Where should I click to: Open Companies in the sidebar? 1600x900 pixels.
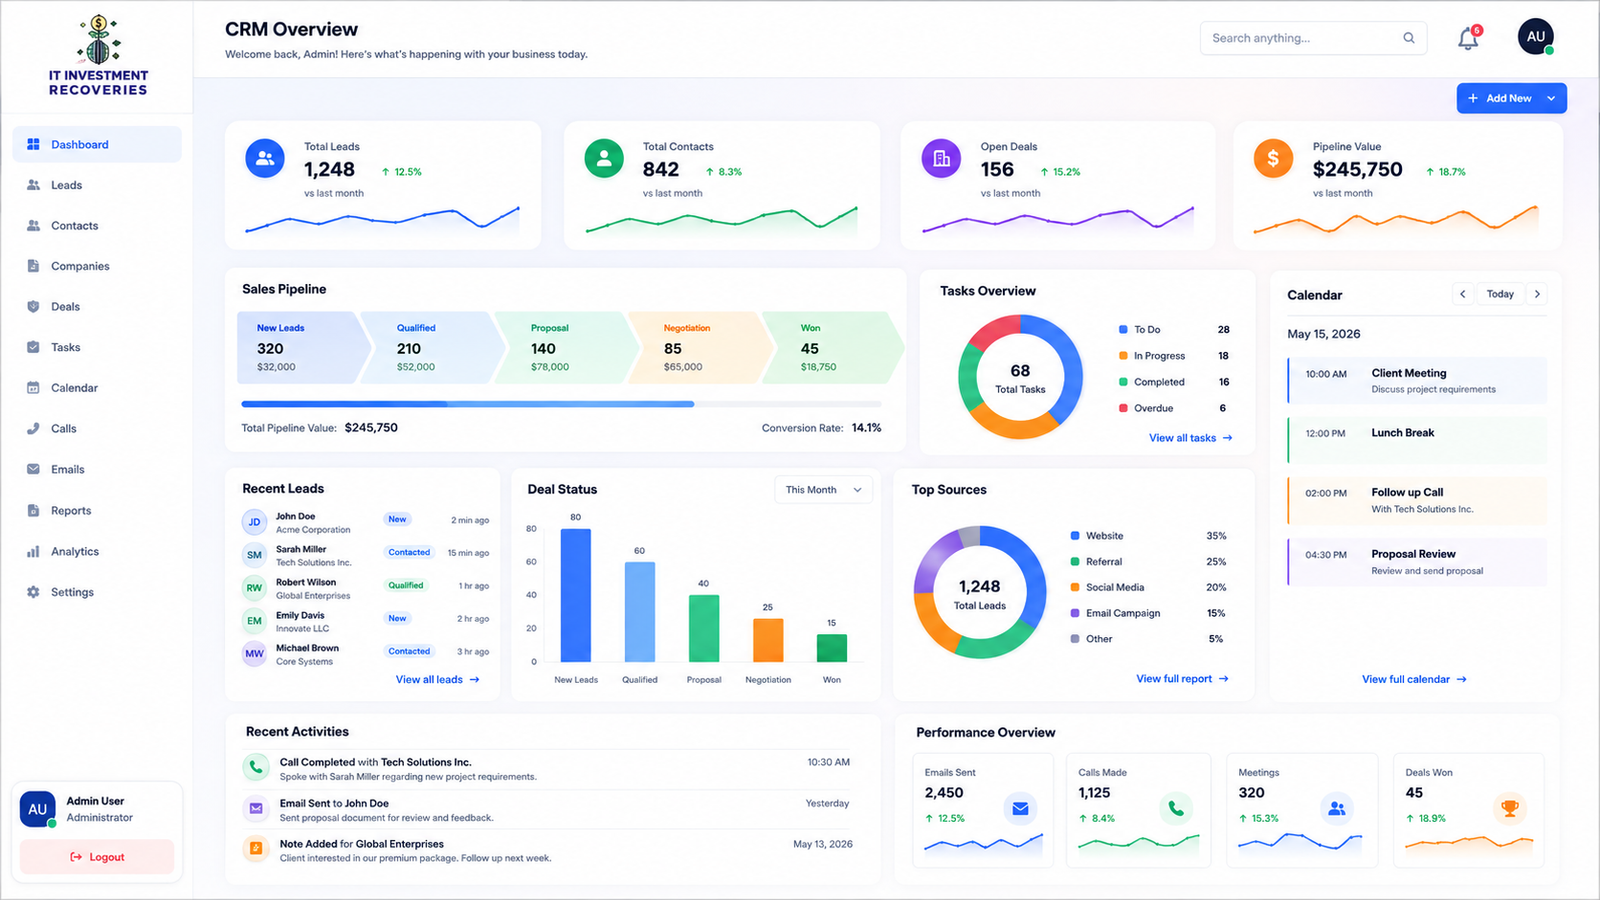tap(97, 266)
